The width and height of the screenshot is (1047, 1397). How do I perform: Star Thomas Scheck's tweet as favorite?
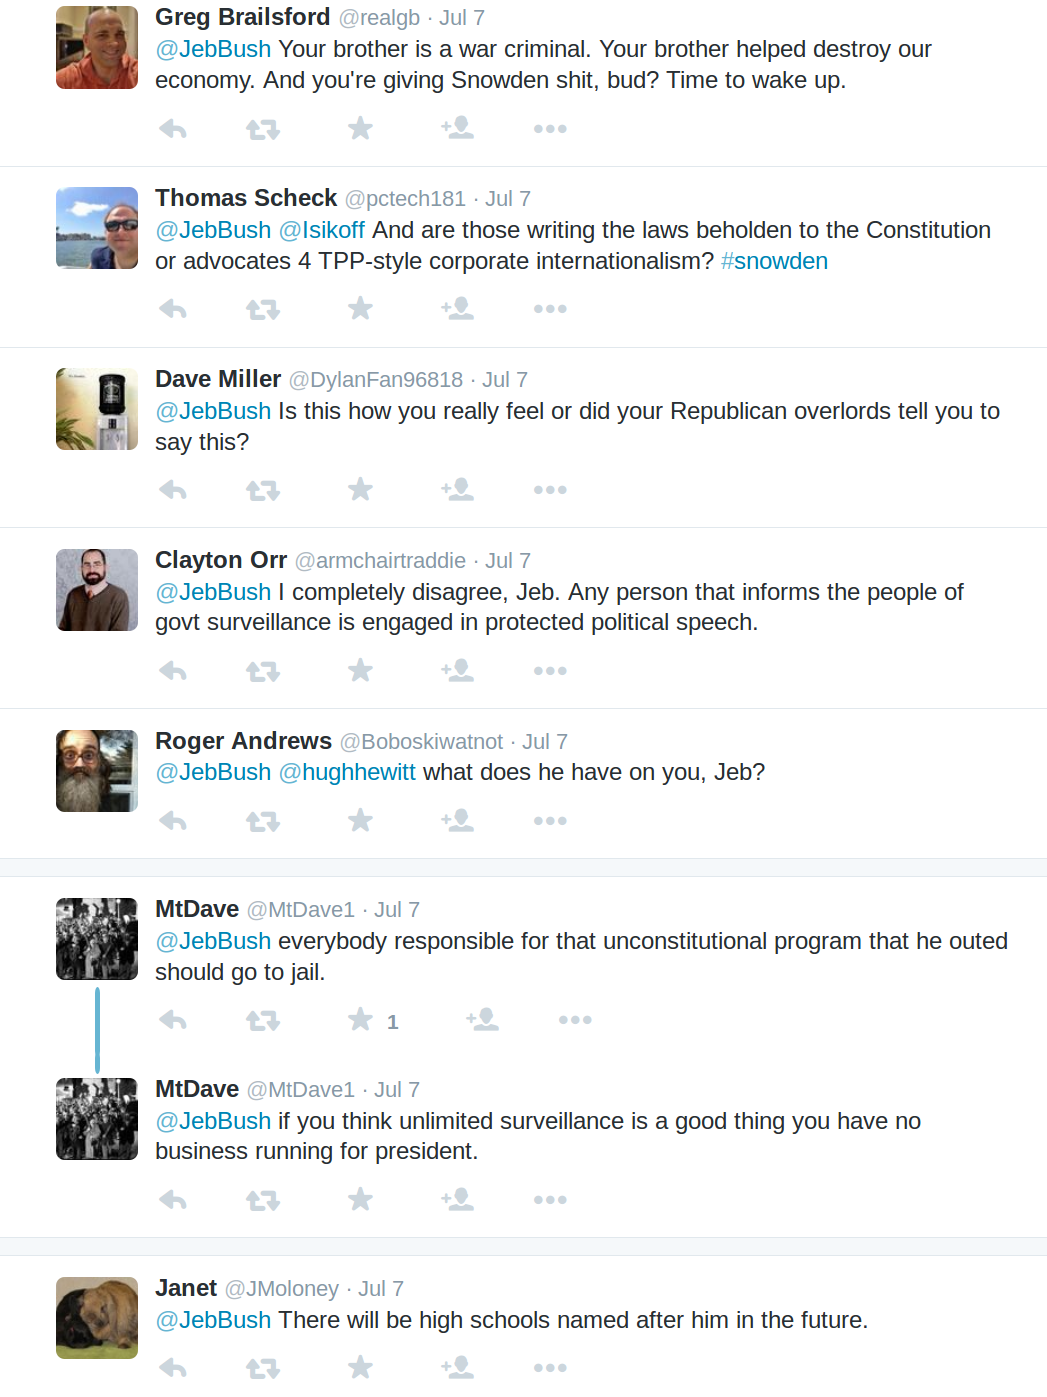(x=360, y=309)
